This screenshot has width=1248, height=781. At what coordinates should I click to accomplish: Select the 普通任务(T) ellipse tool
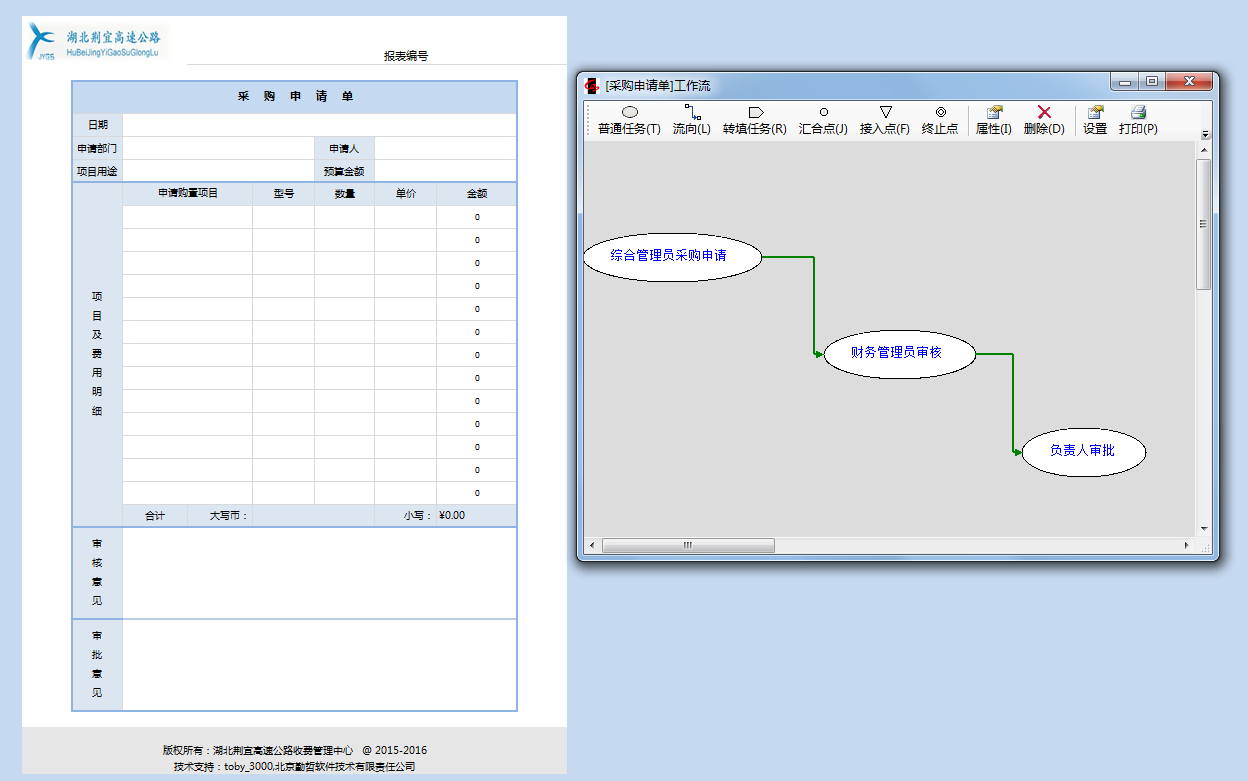tap(629, 120)
